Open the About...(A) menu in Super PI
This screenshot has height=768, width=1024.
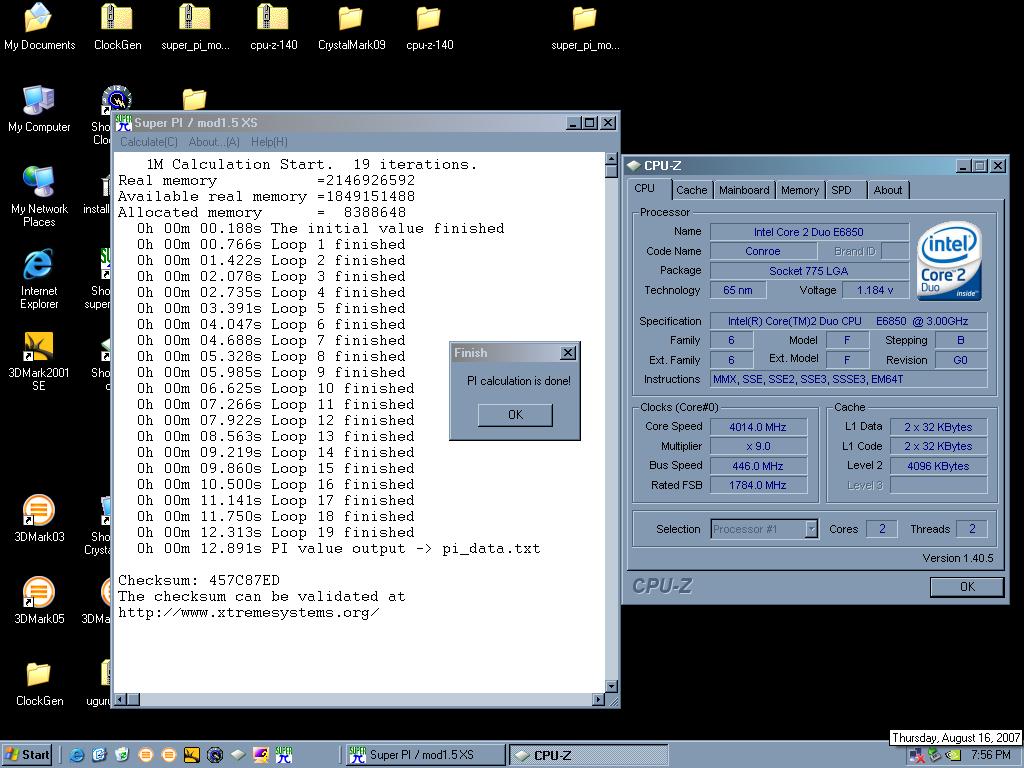[214, 142]
